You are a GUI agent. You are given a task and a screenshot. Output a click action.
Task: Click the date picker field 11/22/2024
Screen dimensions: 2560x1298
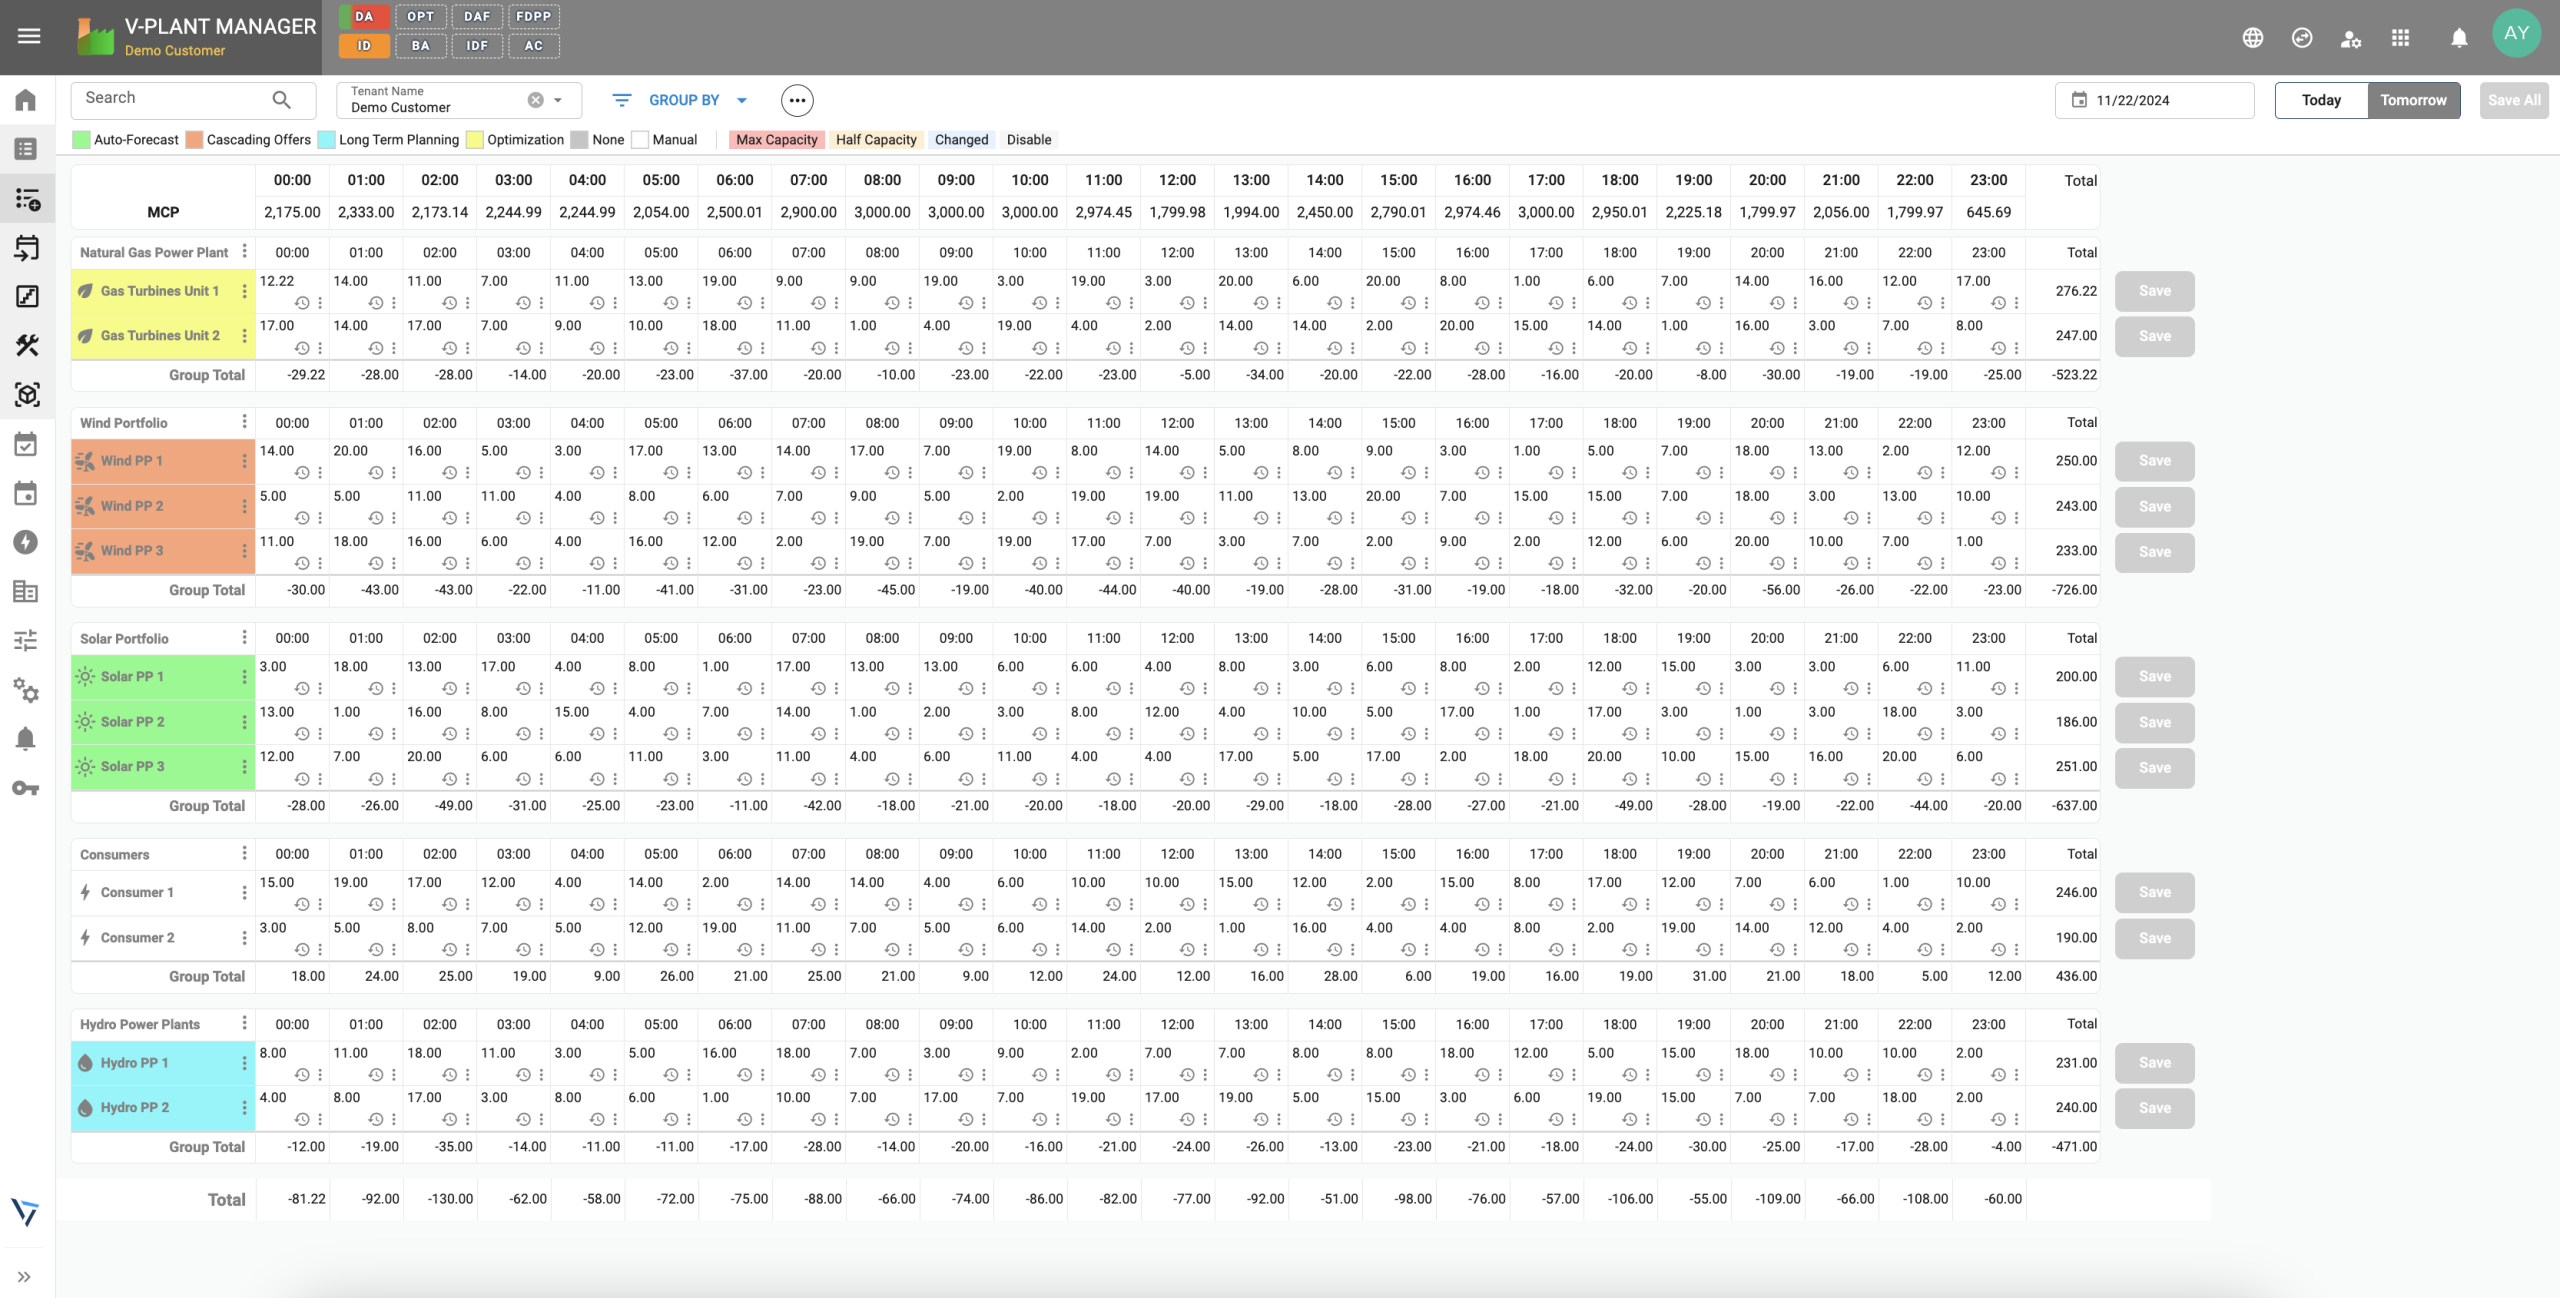(x=2154, y=100)
